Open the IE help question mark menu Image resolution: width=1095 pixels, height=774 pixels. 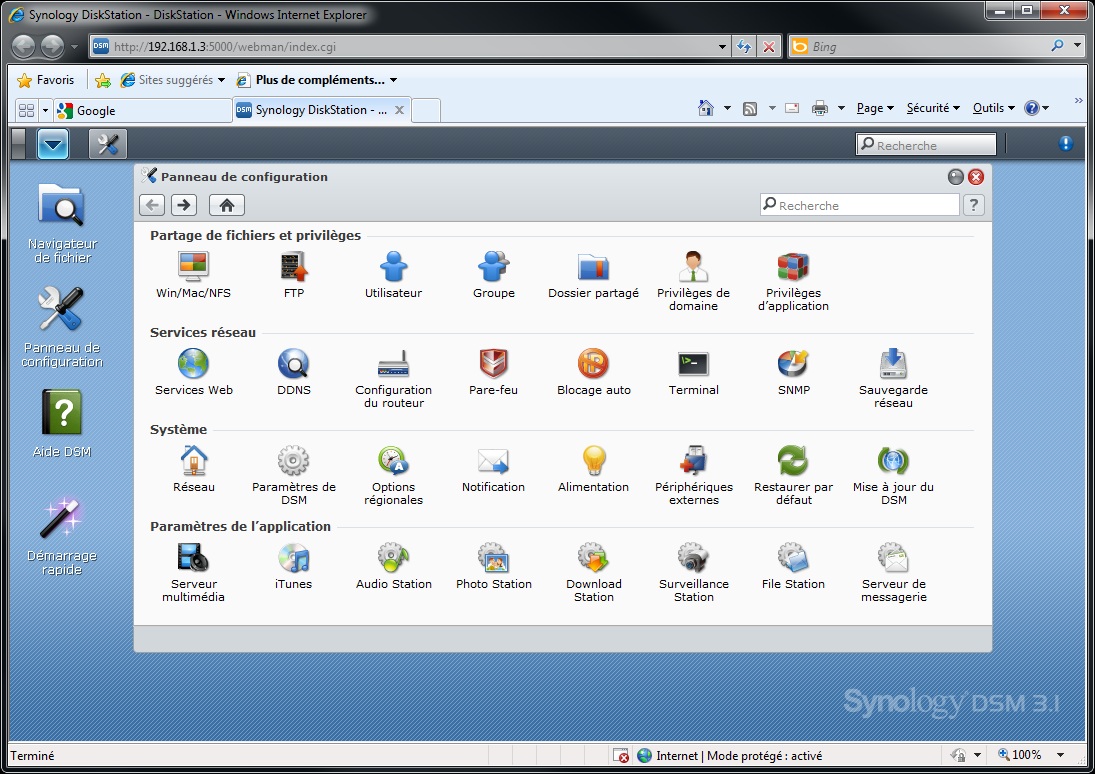tap(1036, 108)
